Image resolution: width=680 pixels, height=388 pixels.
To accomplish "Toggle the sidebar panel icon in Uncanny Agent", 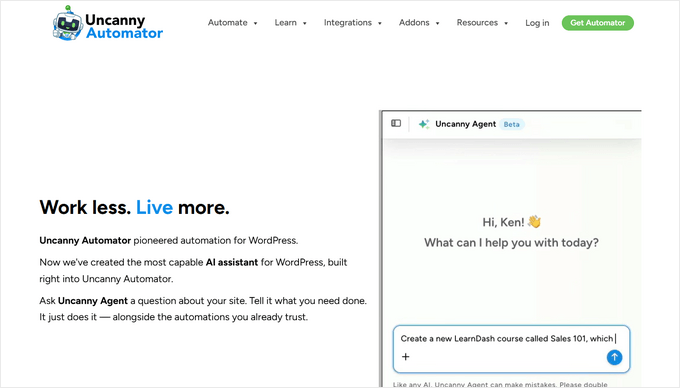I will (x=396, y=124).
